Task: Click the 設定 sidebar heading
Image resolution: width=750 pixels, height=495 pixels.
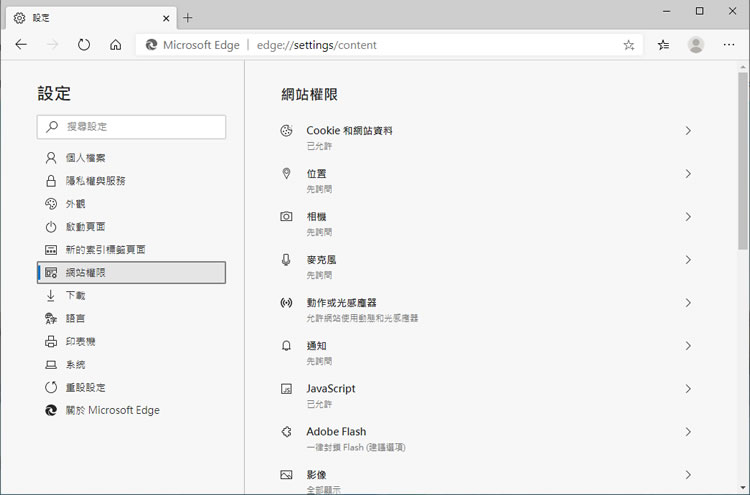Action: [54, 93]
